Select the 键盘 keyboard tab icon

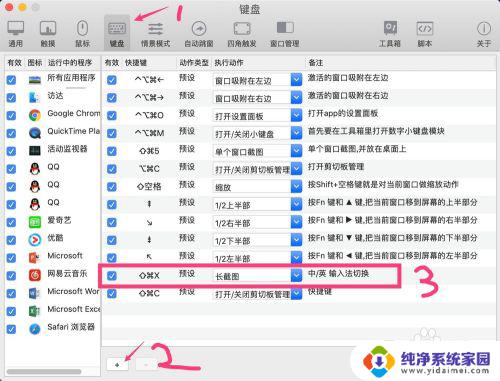point(117,34)
